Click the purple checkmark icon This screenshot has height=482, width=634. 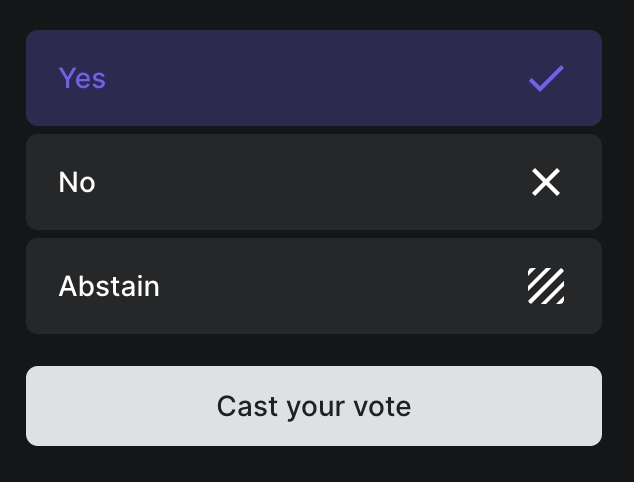point(546,78)
